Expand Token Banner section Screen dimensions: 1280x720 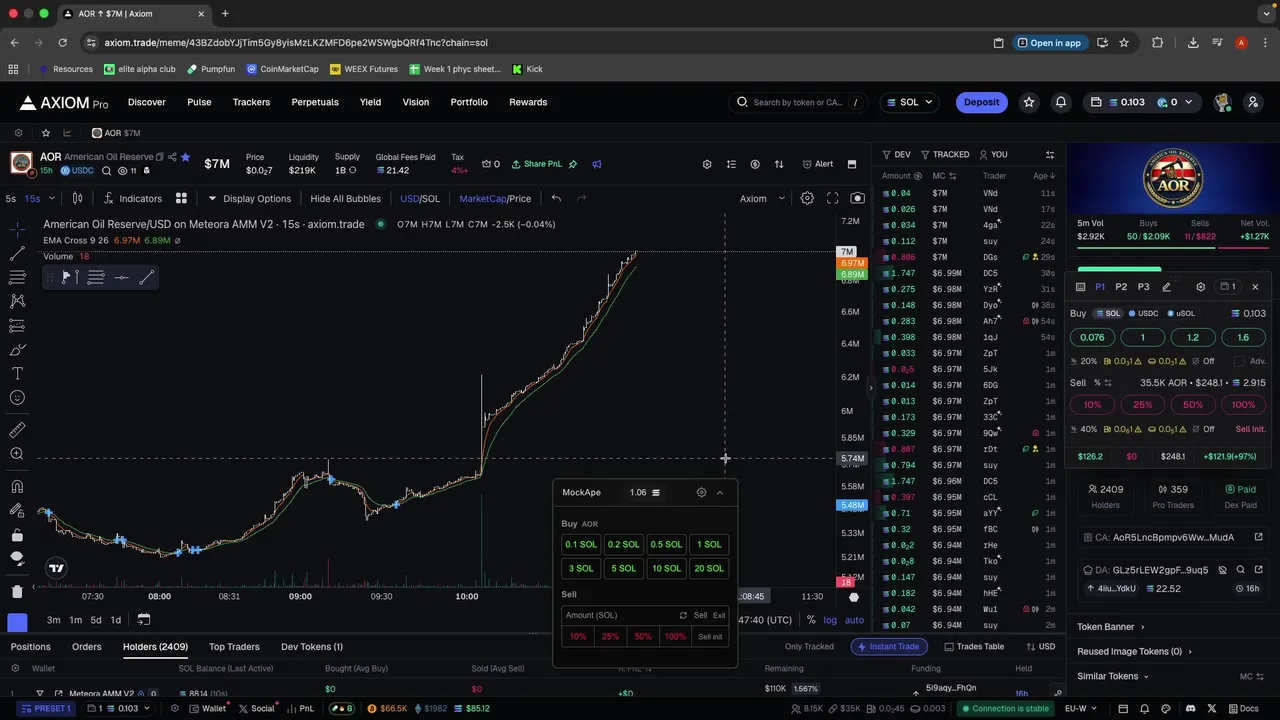1111,627
